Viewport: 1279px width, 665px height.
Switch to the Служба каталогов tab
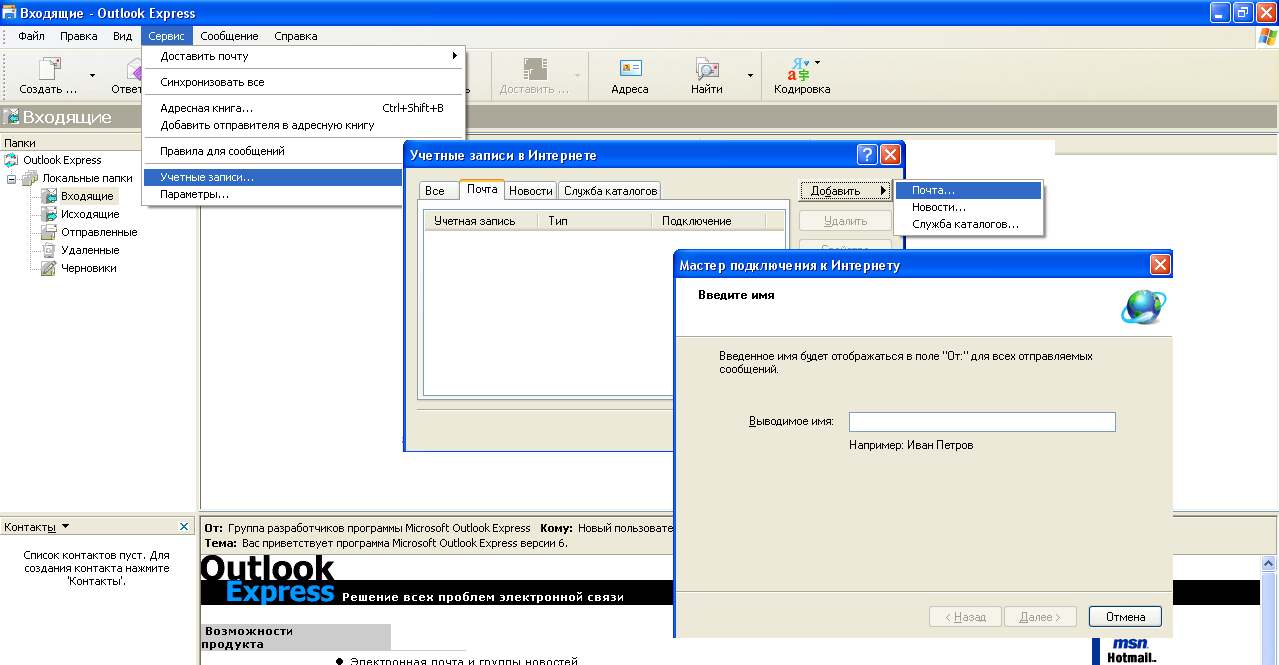(610, 191)
